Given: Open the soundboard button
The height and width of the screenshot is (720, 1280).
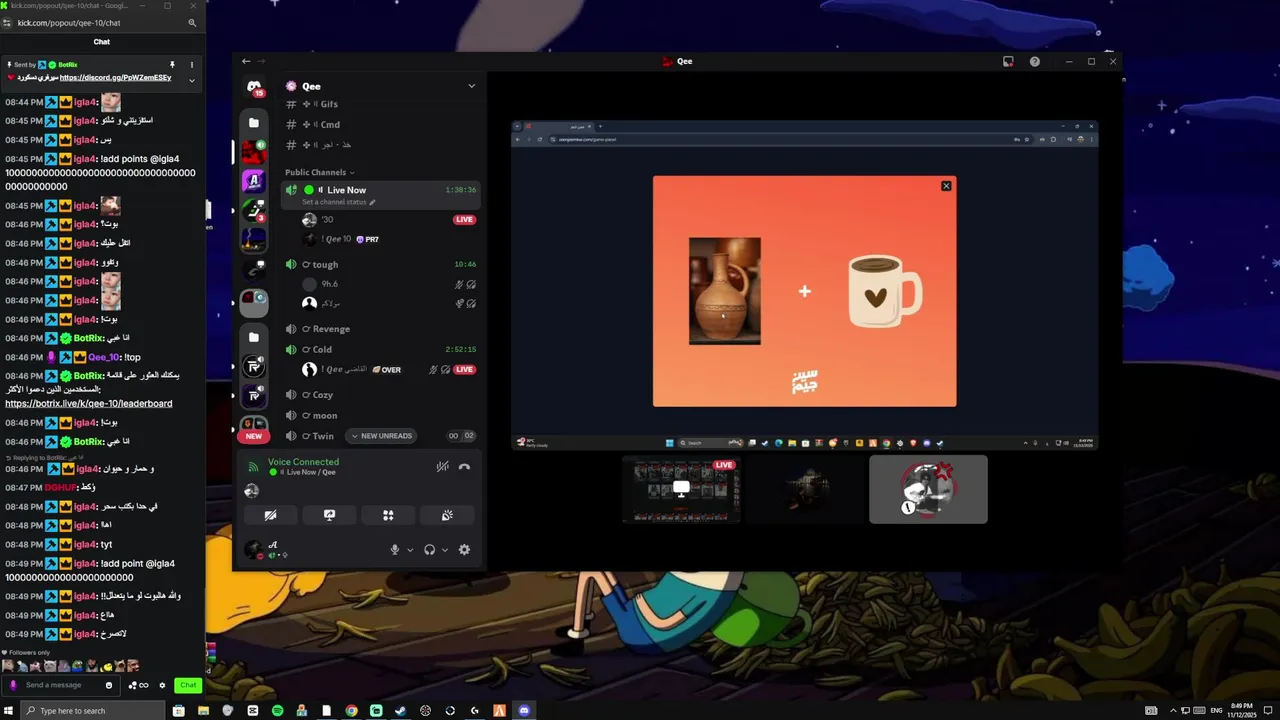Looking at the screenshot, I should tap(447, 515).
